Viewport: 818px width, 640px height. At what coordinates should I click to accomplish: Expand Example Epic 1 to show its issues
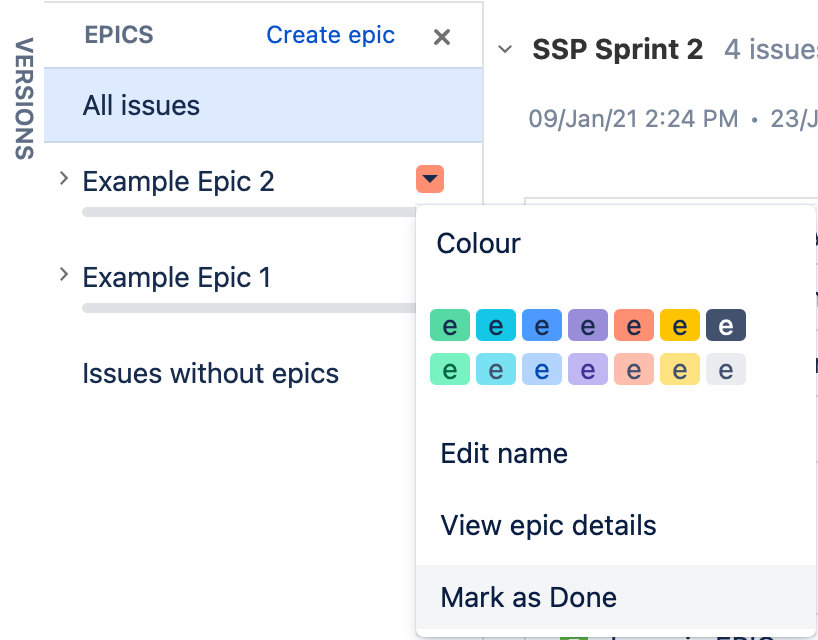(x=63, y=276)
